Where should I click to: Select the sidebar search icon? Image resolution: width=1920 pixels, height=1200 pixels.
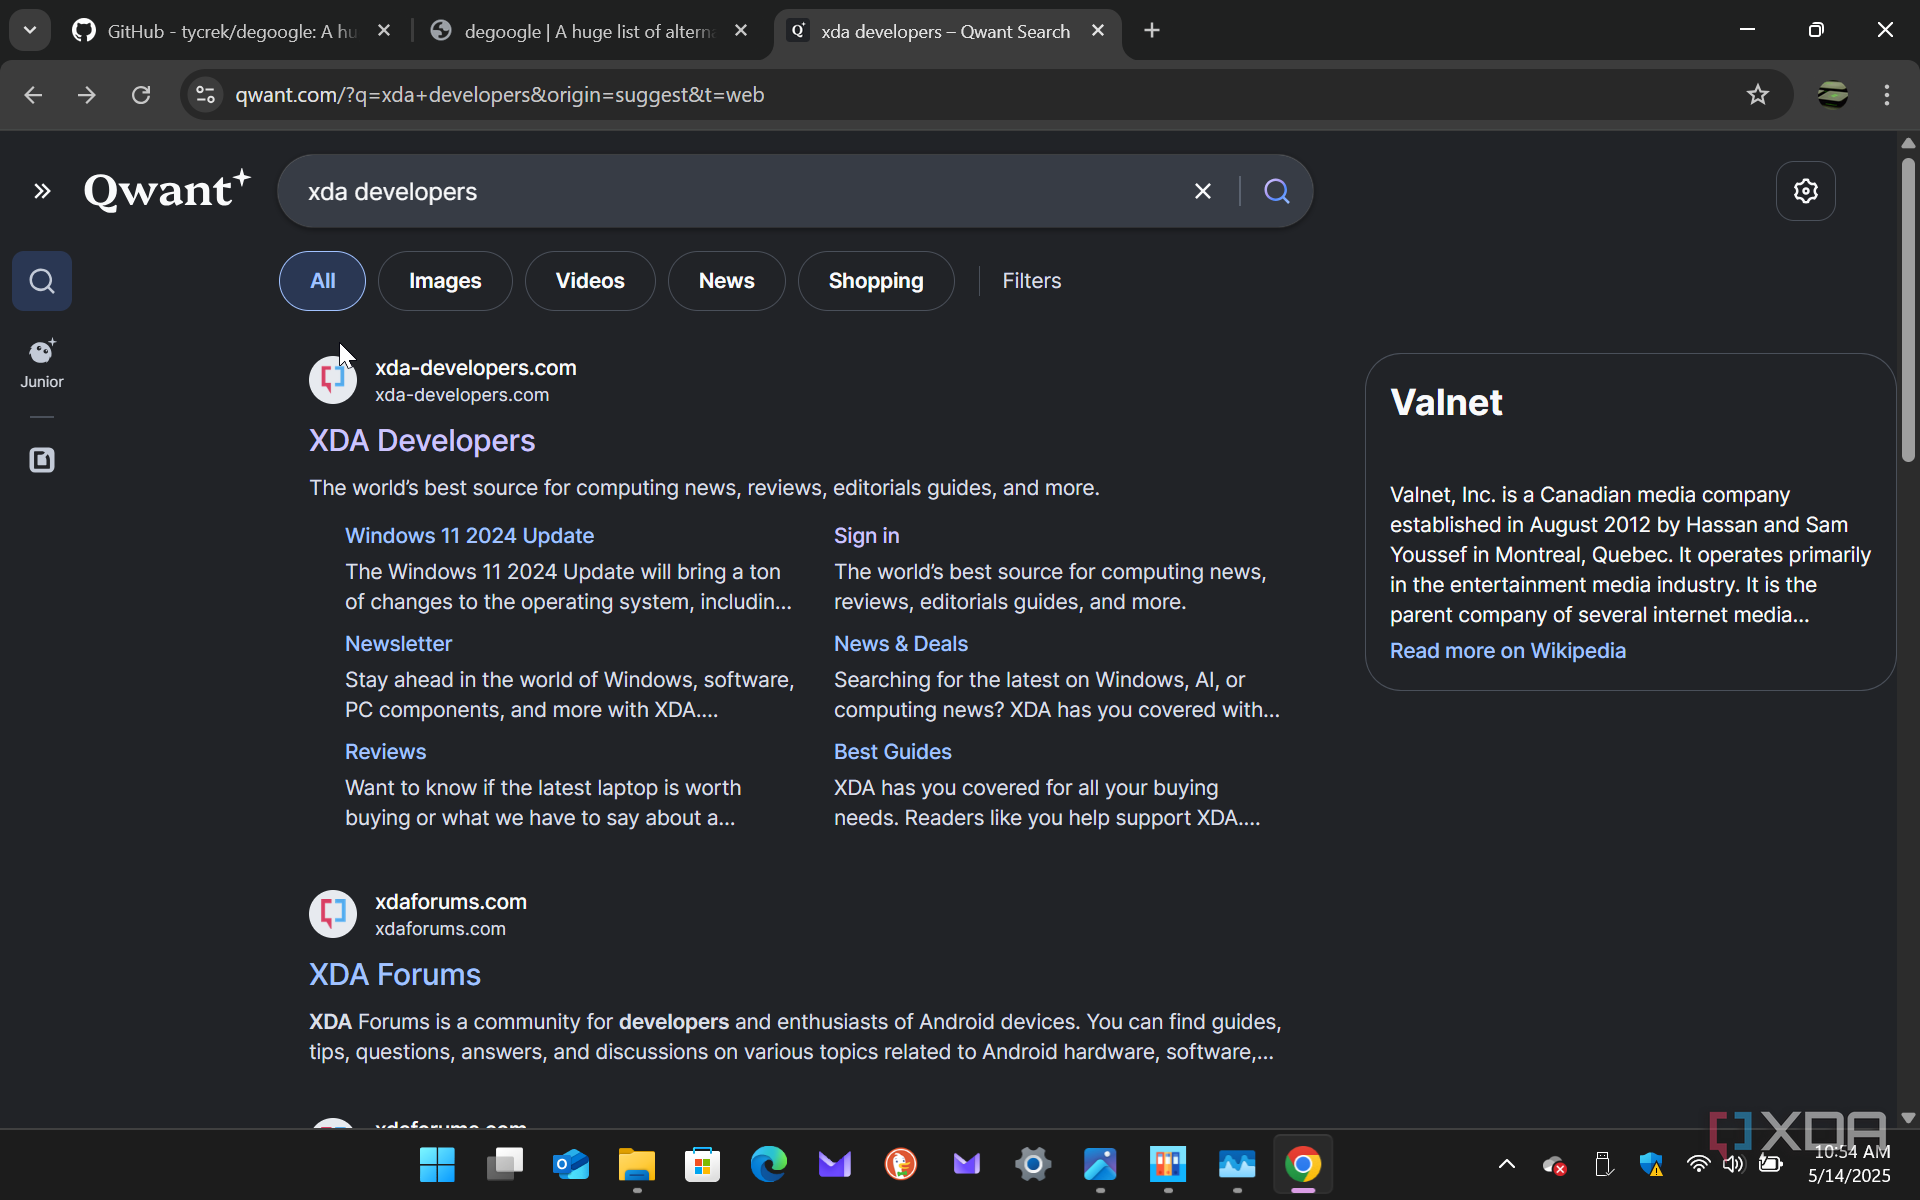[42, 281]
